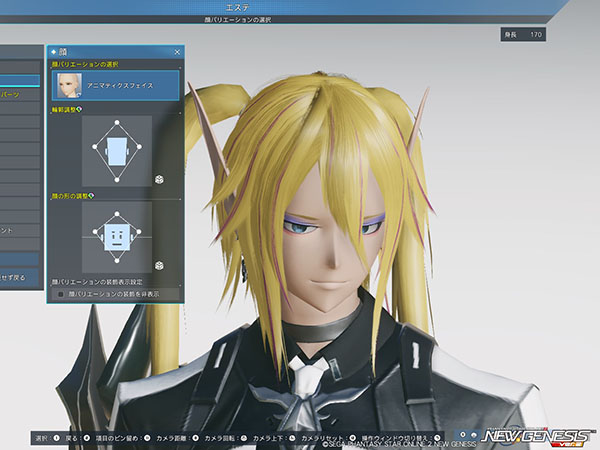Click the 操作ウィンドウ切り替え key icon
Image resolution: width=600 pixels, height=450 pixels.
[x=437, y=438]
